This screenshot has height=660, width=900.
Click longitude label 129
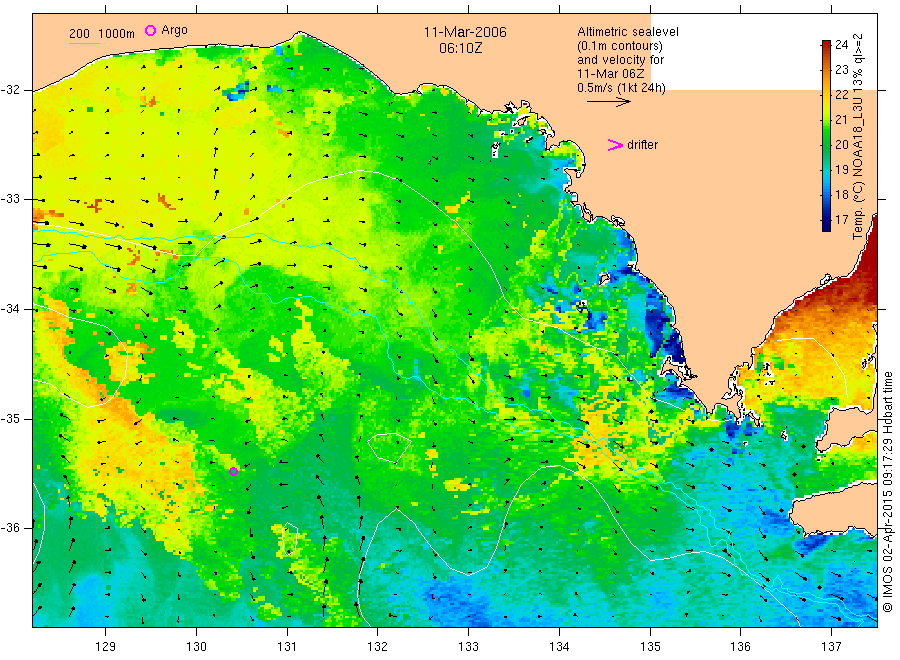click(x=106, y=647)
